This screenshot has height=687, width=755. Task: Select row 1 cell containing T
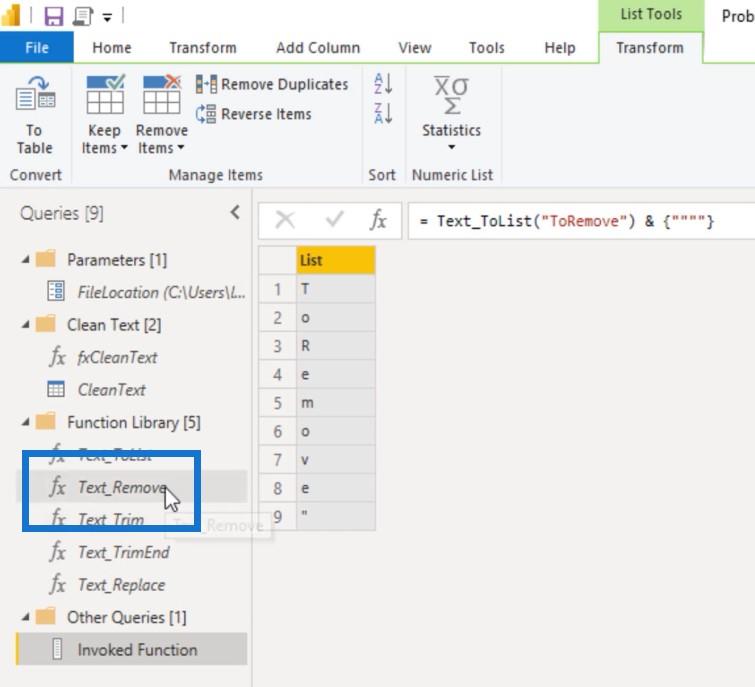[336, 289]
